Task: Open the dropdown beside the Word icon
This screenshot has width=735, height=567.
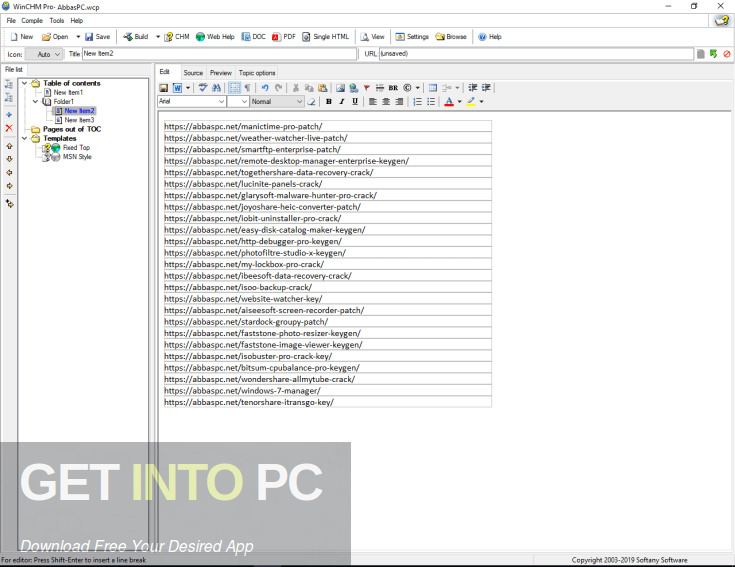Action: click(x=188, y=88)
